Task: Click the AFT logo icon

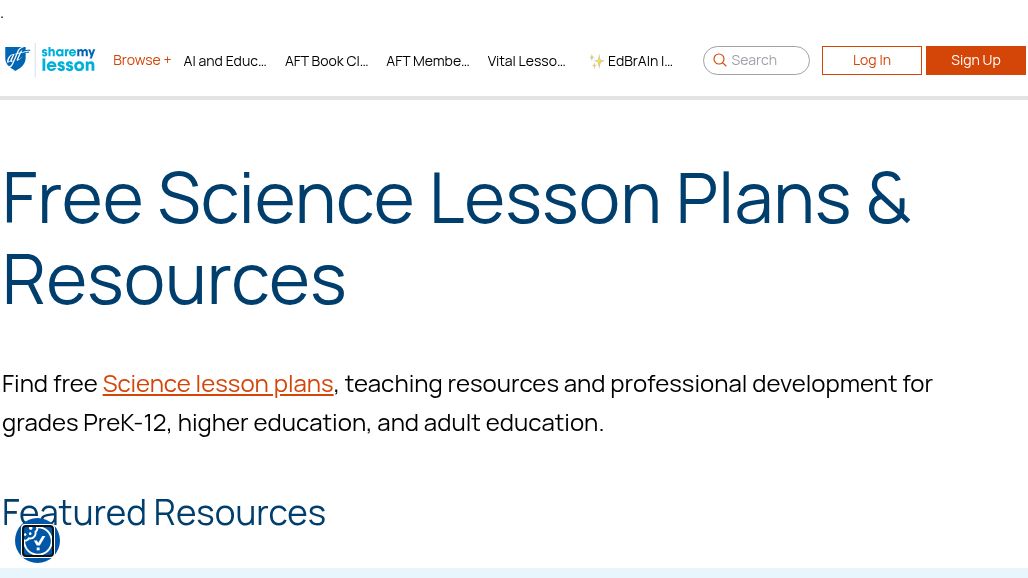Action: coord(16,60)
